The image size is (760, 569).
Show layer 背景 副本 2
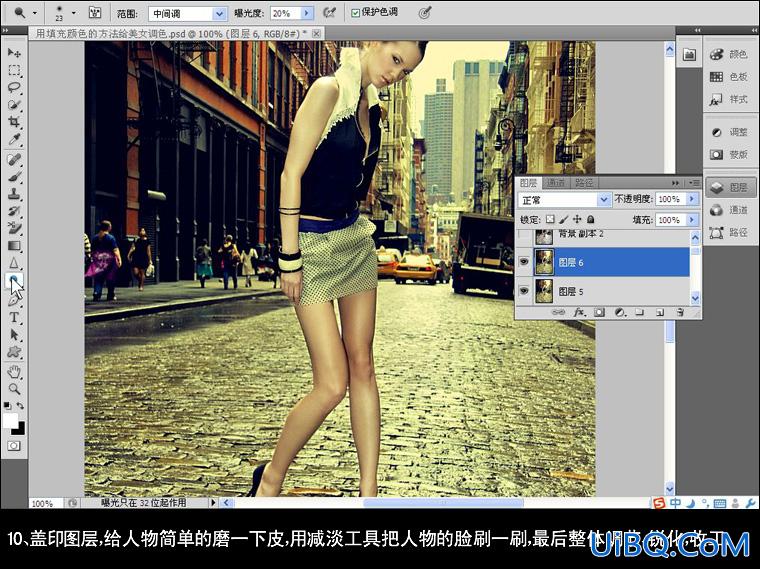point(524,235)
